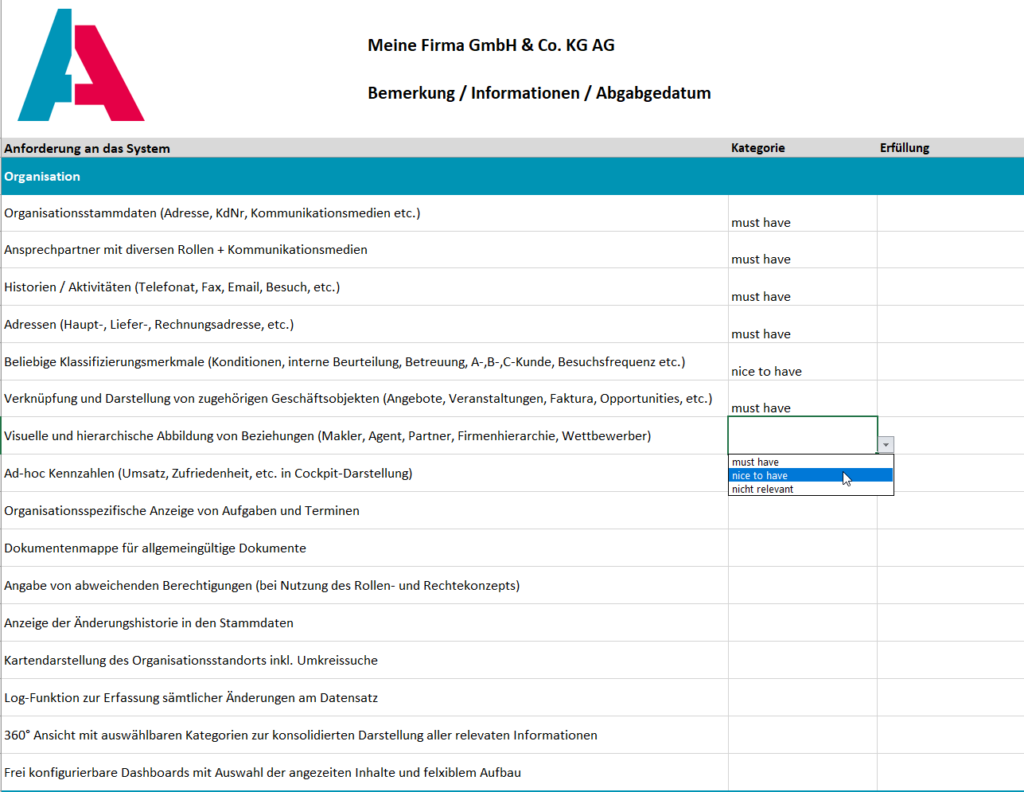Click the Organisationsstammdaten requirement cell
Viewport: 1024px width, 792px height.
[364, 213]
